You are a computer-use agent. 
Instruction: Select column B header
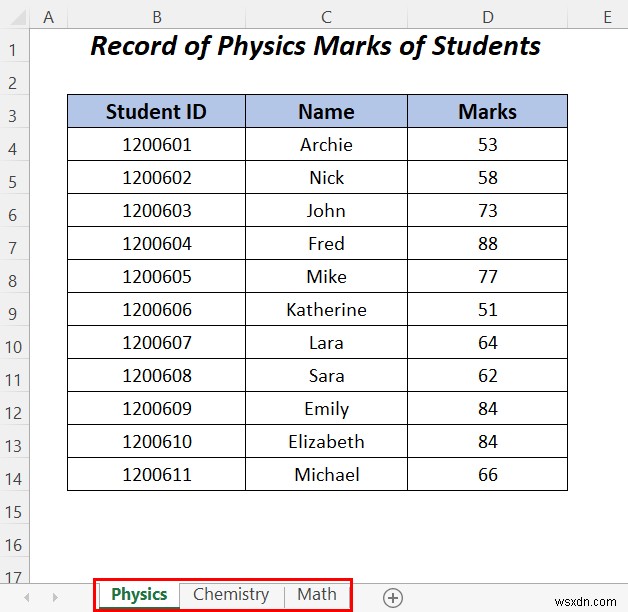click(157, 17)
